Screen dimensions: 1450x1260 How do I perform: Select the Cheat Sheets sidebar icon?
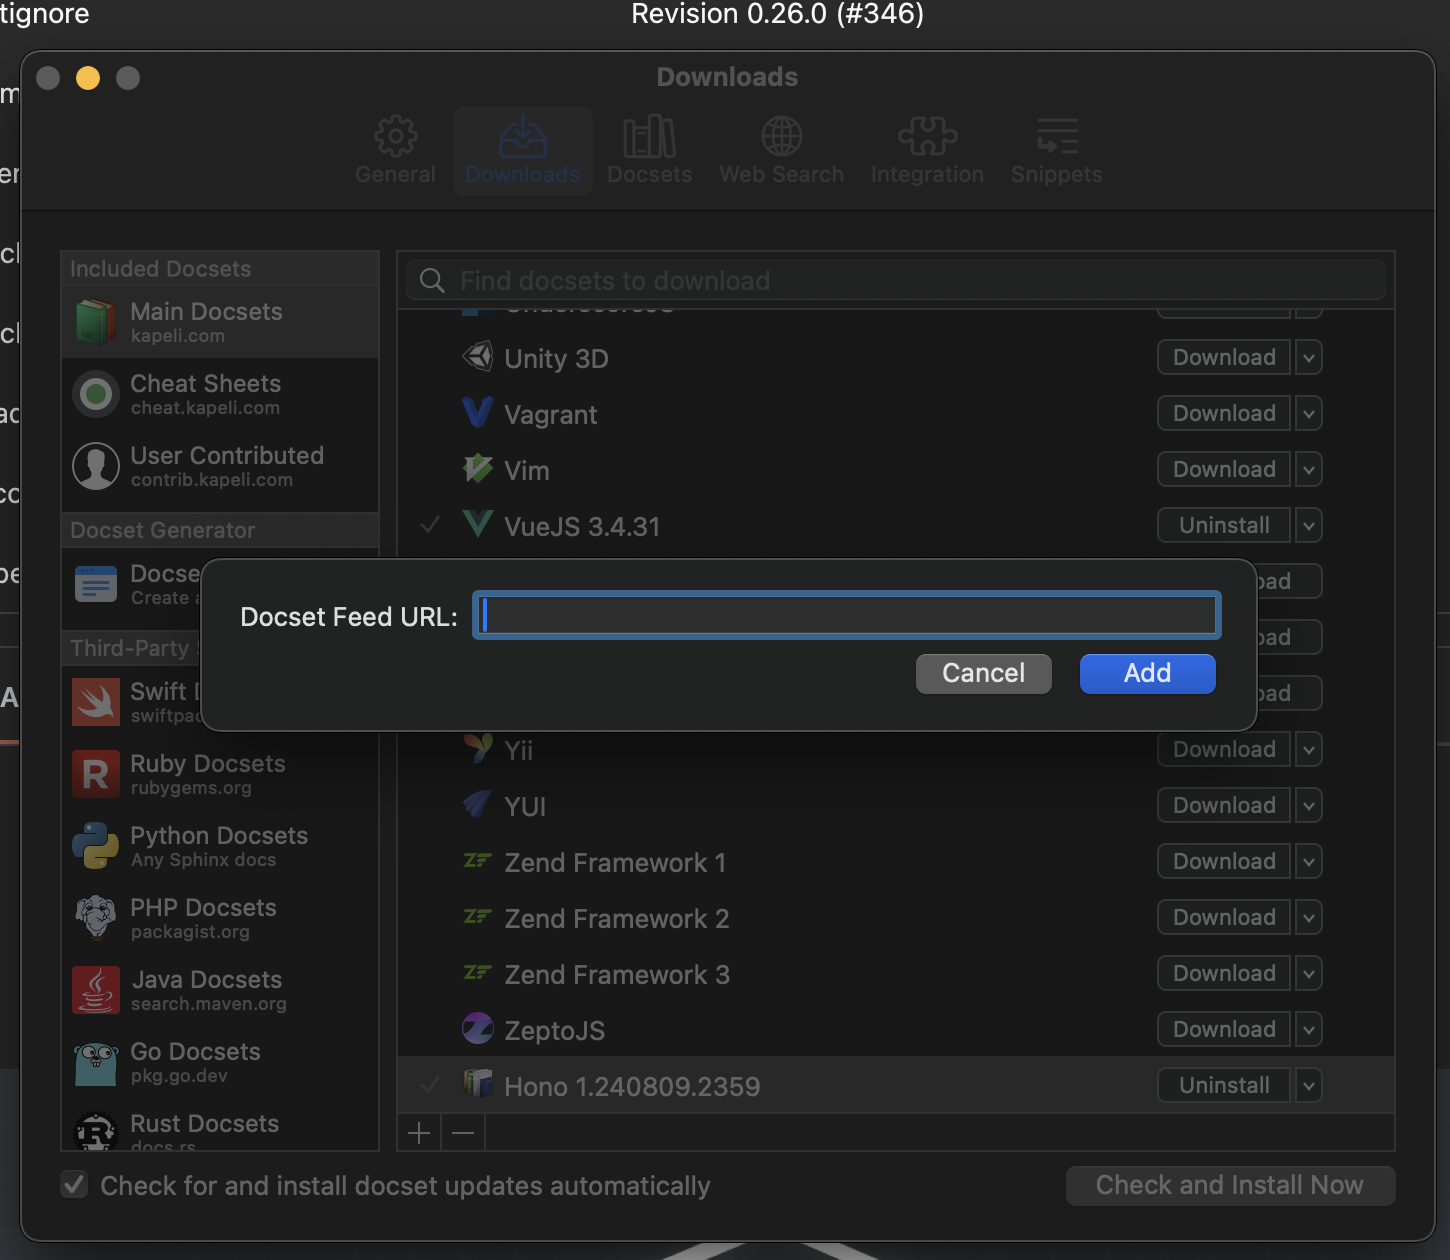click(95, 394)
